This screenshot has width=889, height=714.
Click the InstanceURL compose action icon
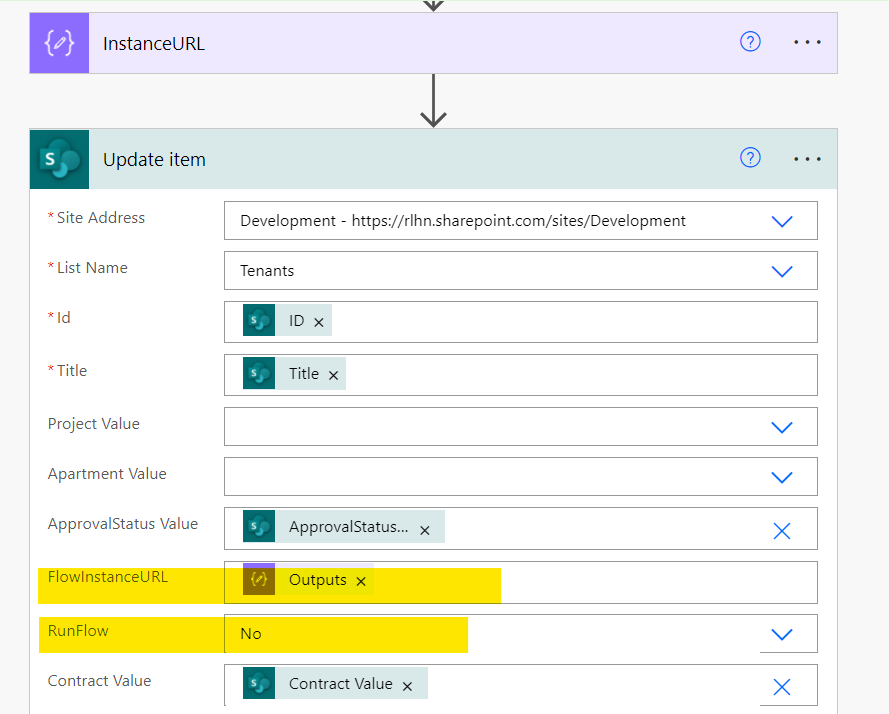pos(59,43)
